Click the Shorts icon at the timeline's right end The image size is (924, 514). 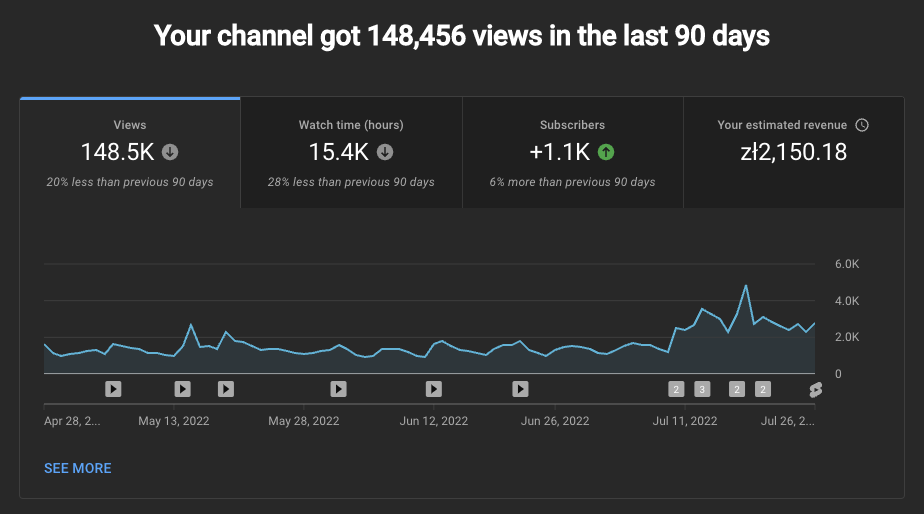click(x=815, y=389)
